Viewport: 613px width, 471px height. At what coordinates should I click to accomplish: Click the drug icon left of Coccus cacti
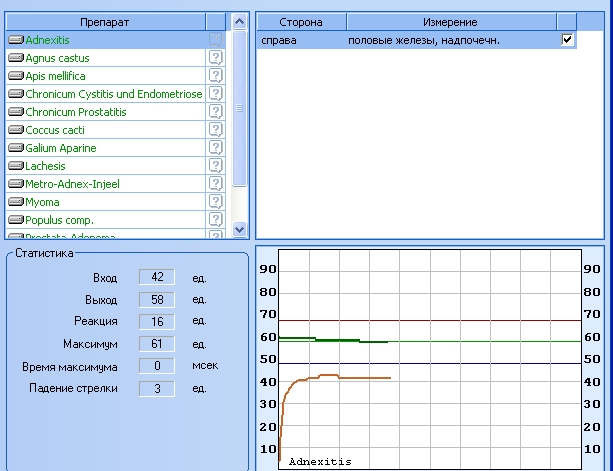tap(15, 130)
